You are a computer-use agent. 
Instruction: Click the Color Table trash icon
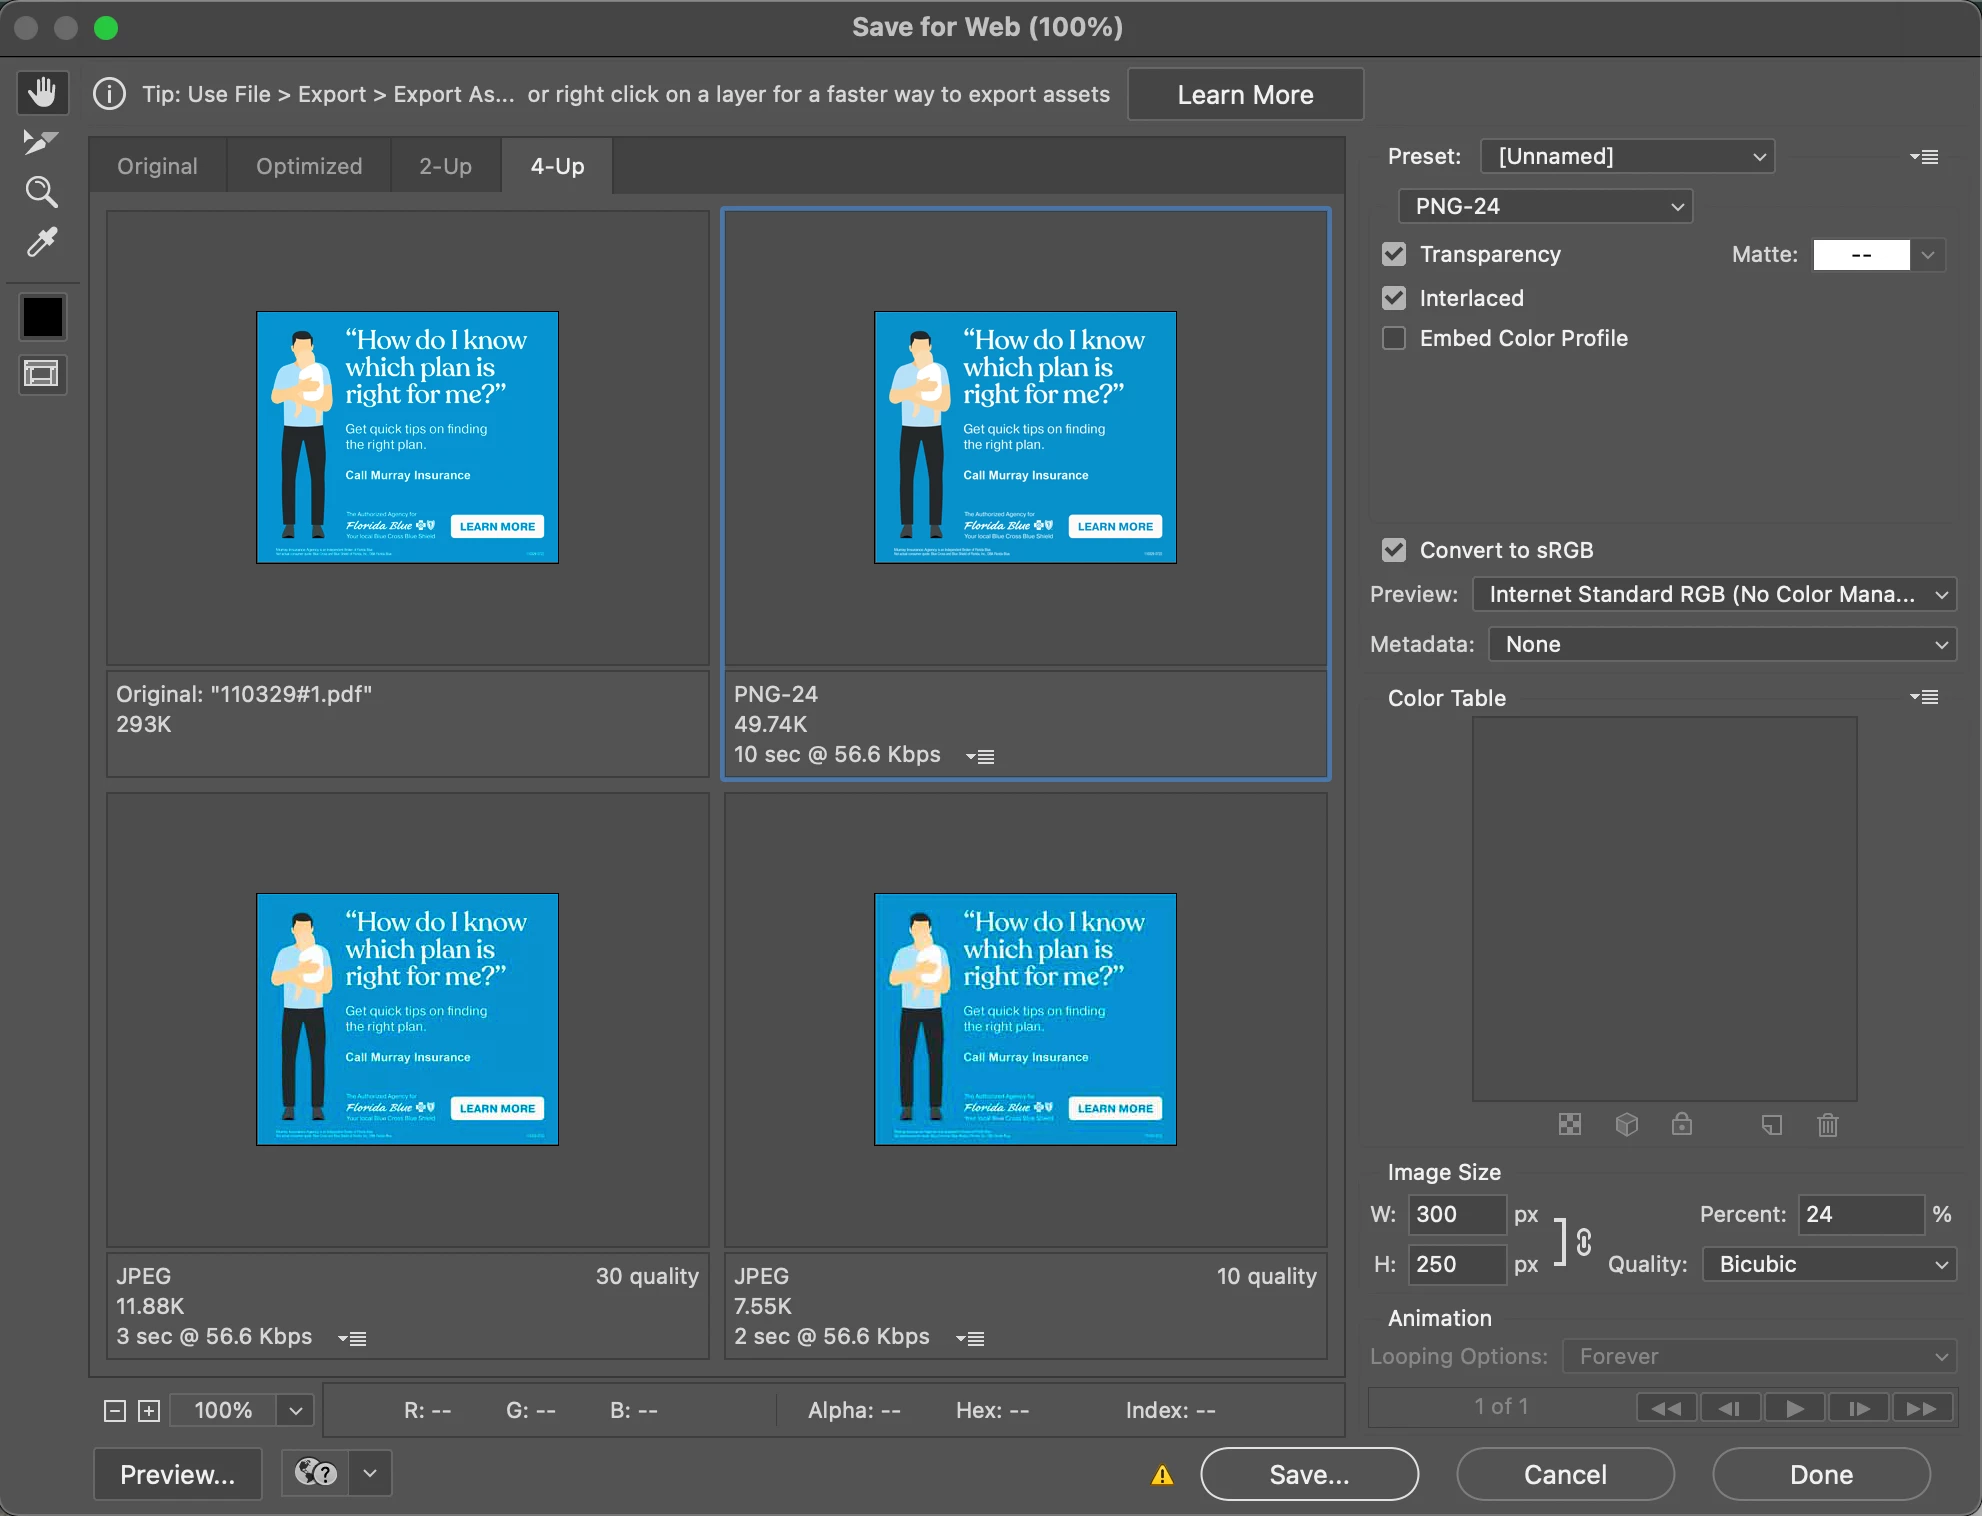1827,1125
